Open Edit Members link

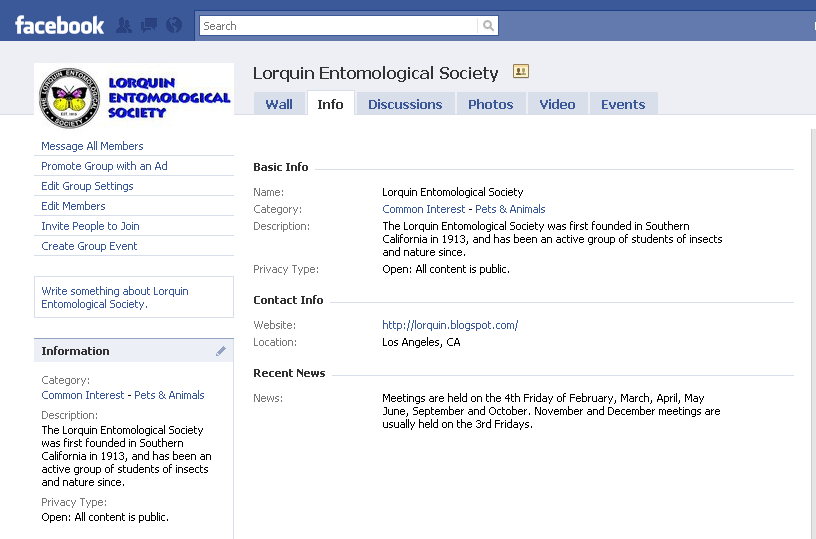click(x=73, y=206)
